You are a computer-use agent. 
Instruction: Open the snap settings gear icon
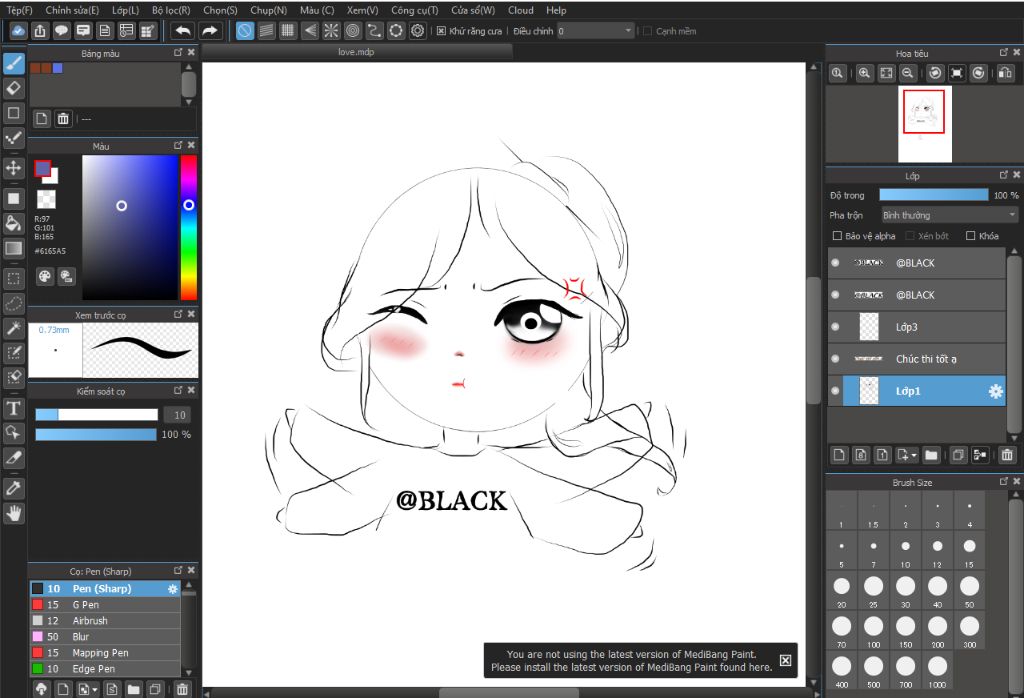click(x=418, y=31)
